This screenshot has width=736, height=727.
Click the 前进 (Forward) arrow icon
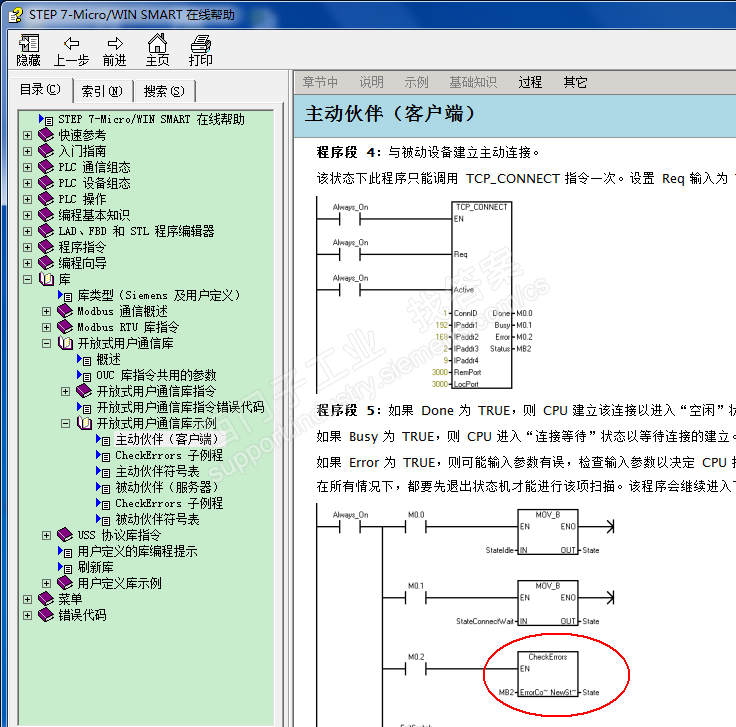(115, 43)
